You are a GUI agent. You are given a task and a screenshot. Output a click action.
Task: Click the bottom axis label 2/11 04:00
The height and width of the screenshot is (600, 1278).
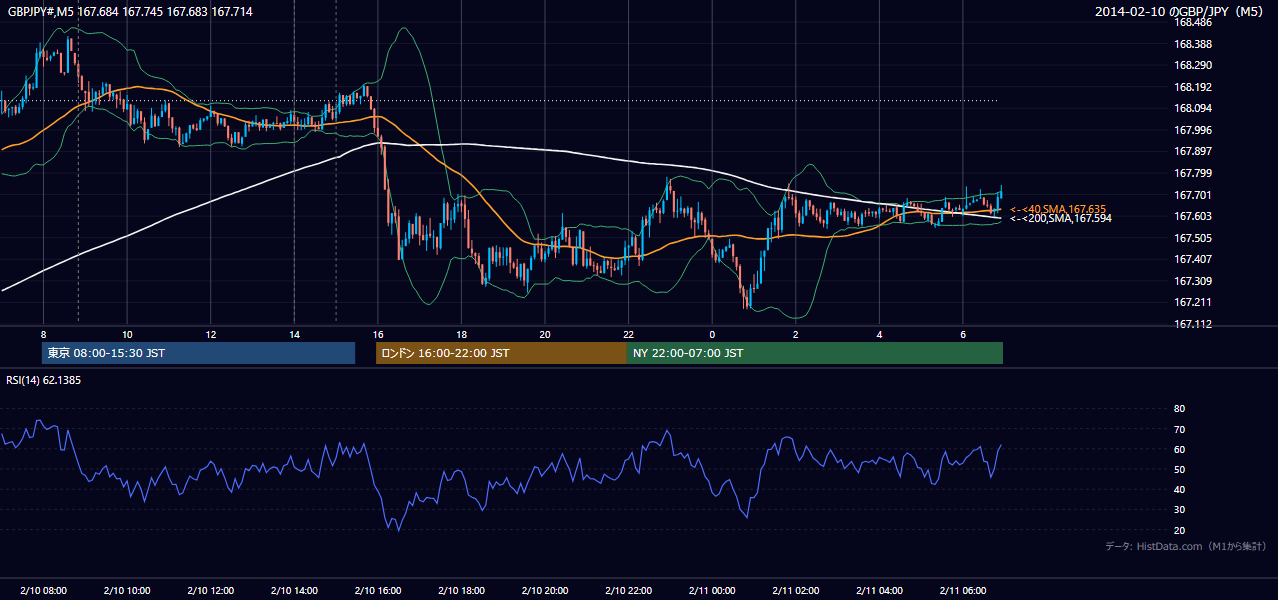pos(879,591)
